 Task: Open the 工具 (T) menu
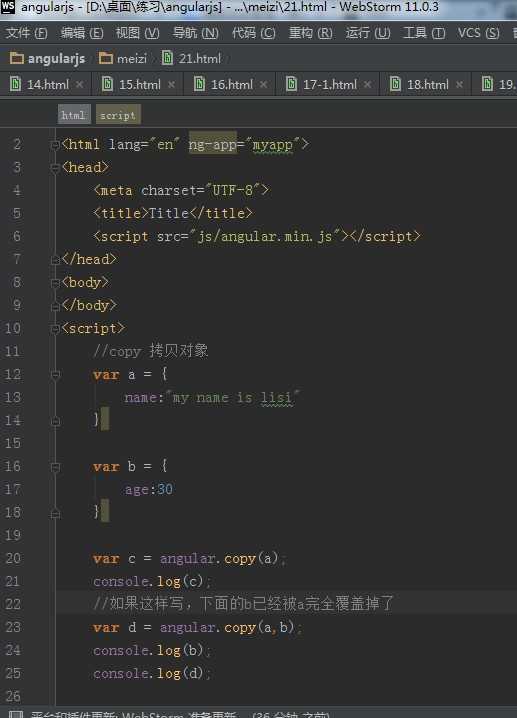(x=424, y=33)
